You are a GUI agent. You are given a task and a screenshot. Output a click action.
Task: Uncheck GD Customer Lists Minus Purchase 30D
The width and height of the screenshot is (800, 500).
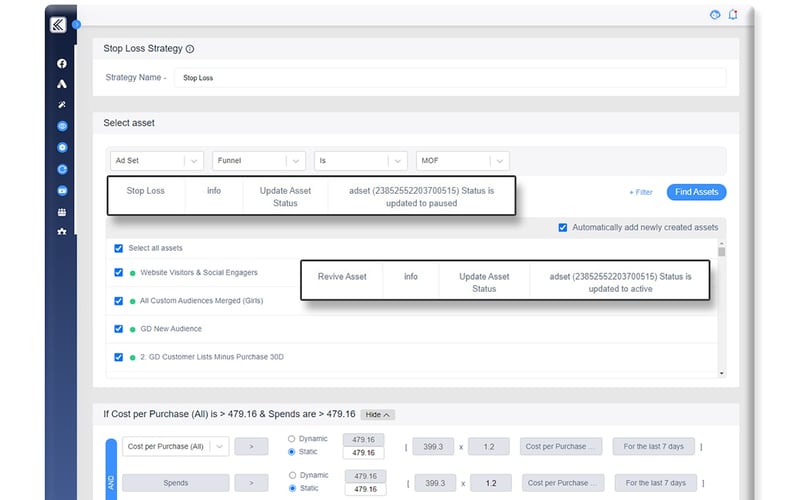[118, 357]
